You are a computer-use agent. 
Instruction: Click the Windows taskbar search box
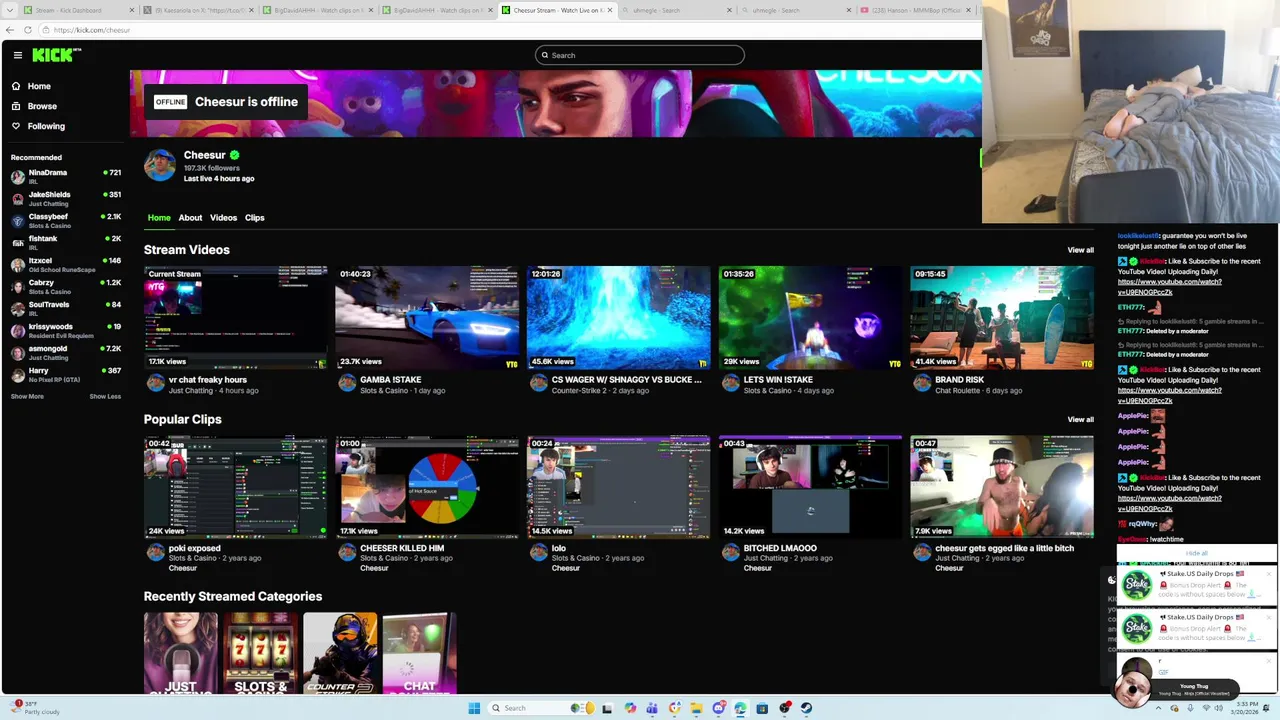[542, 708]
